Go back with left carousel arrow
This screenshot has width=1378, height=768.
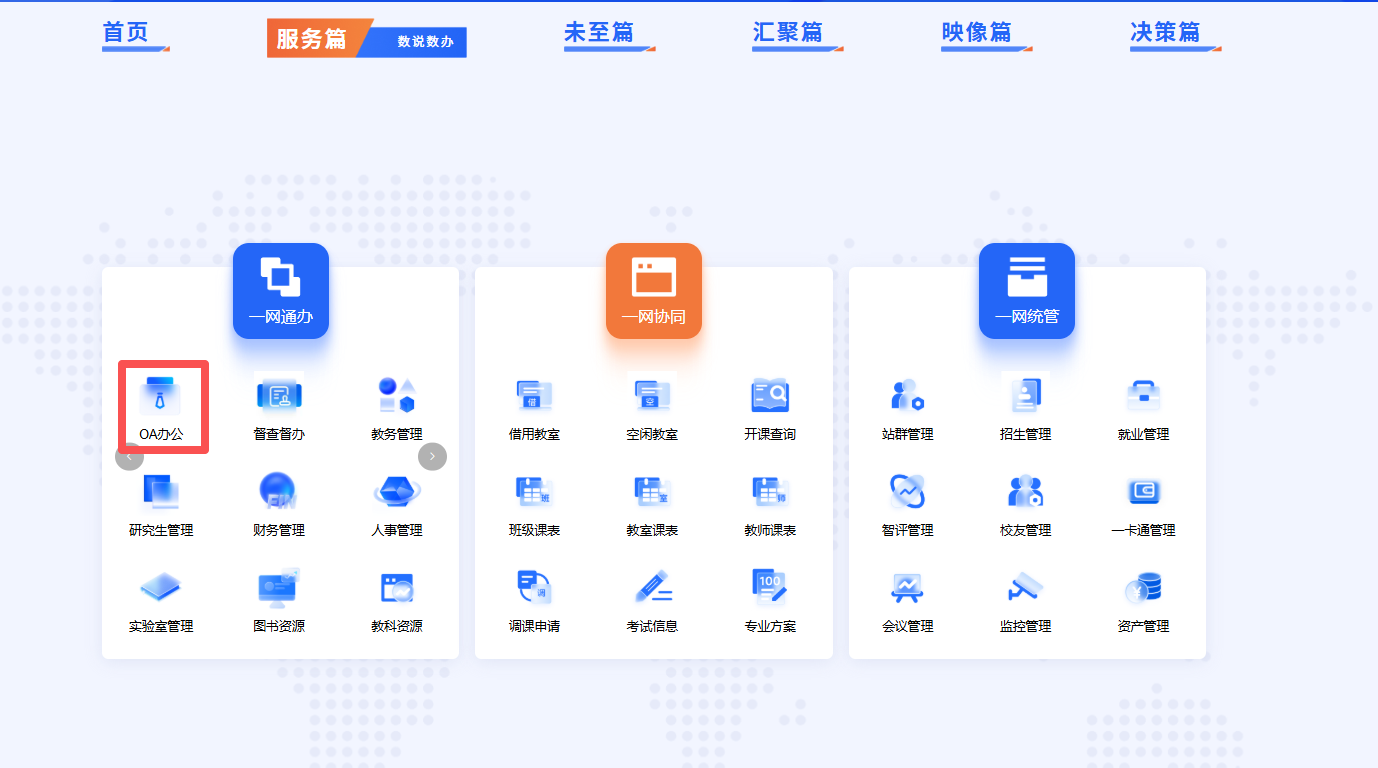(129, 456)
